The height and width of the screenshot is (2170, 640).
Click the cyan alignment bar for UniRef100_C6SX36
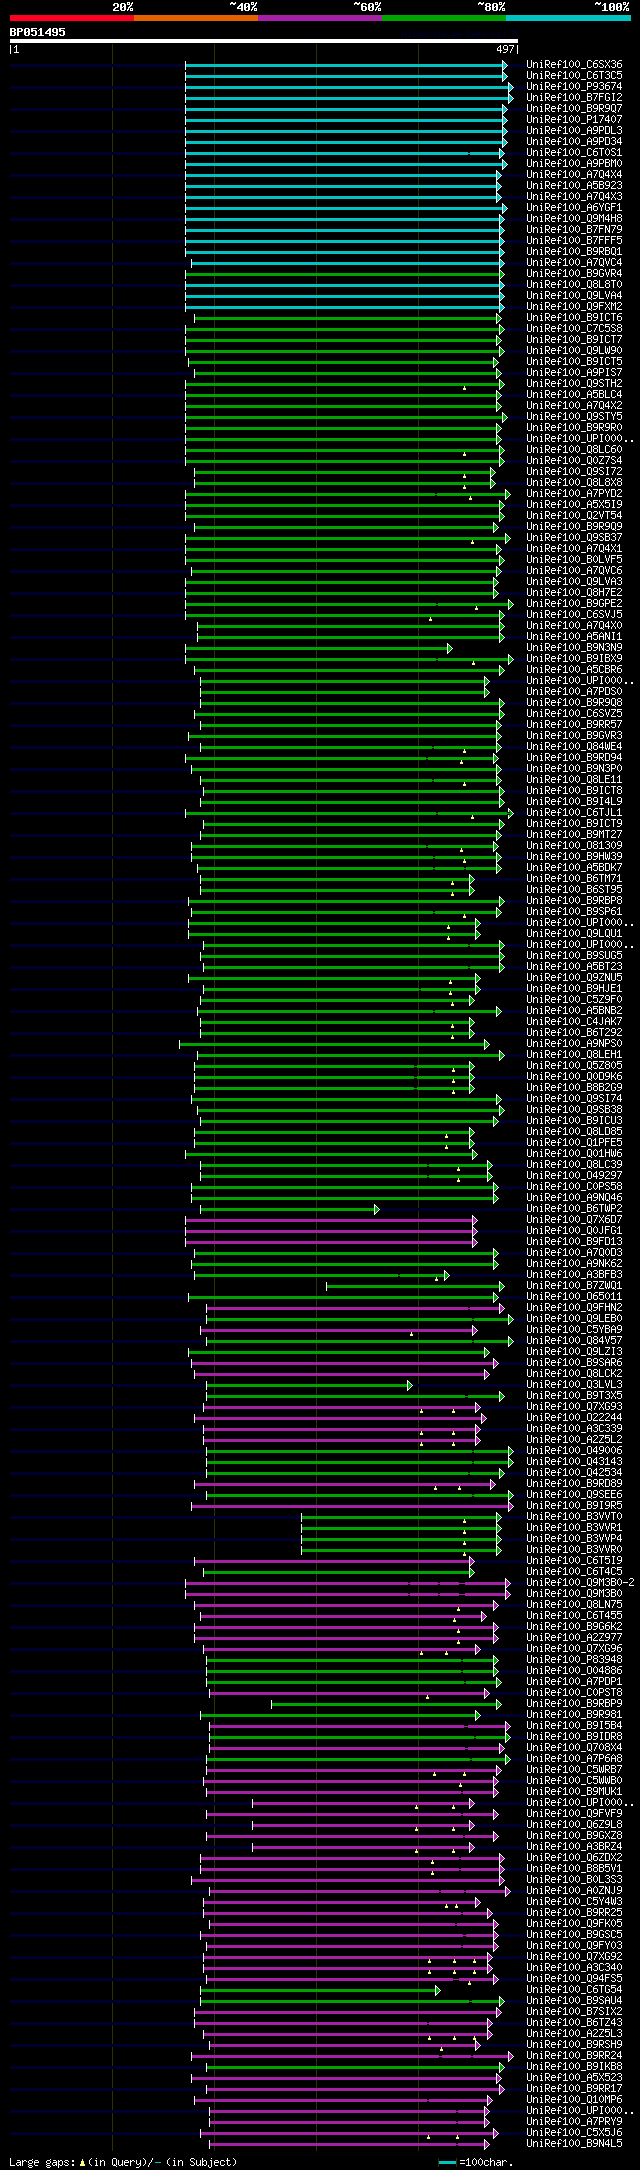pyautogui.click(x=346, y=65)
